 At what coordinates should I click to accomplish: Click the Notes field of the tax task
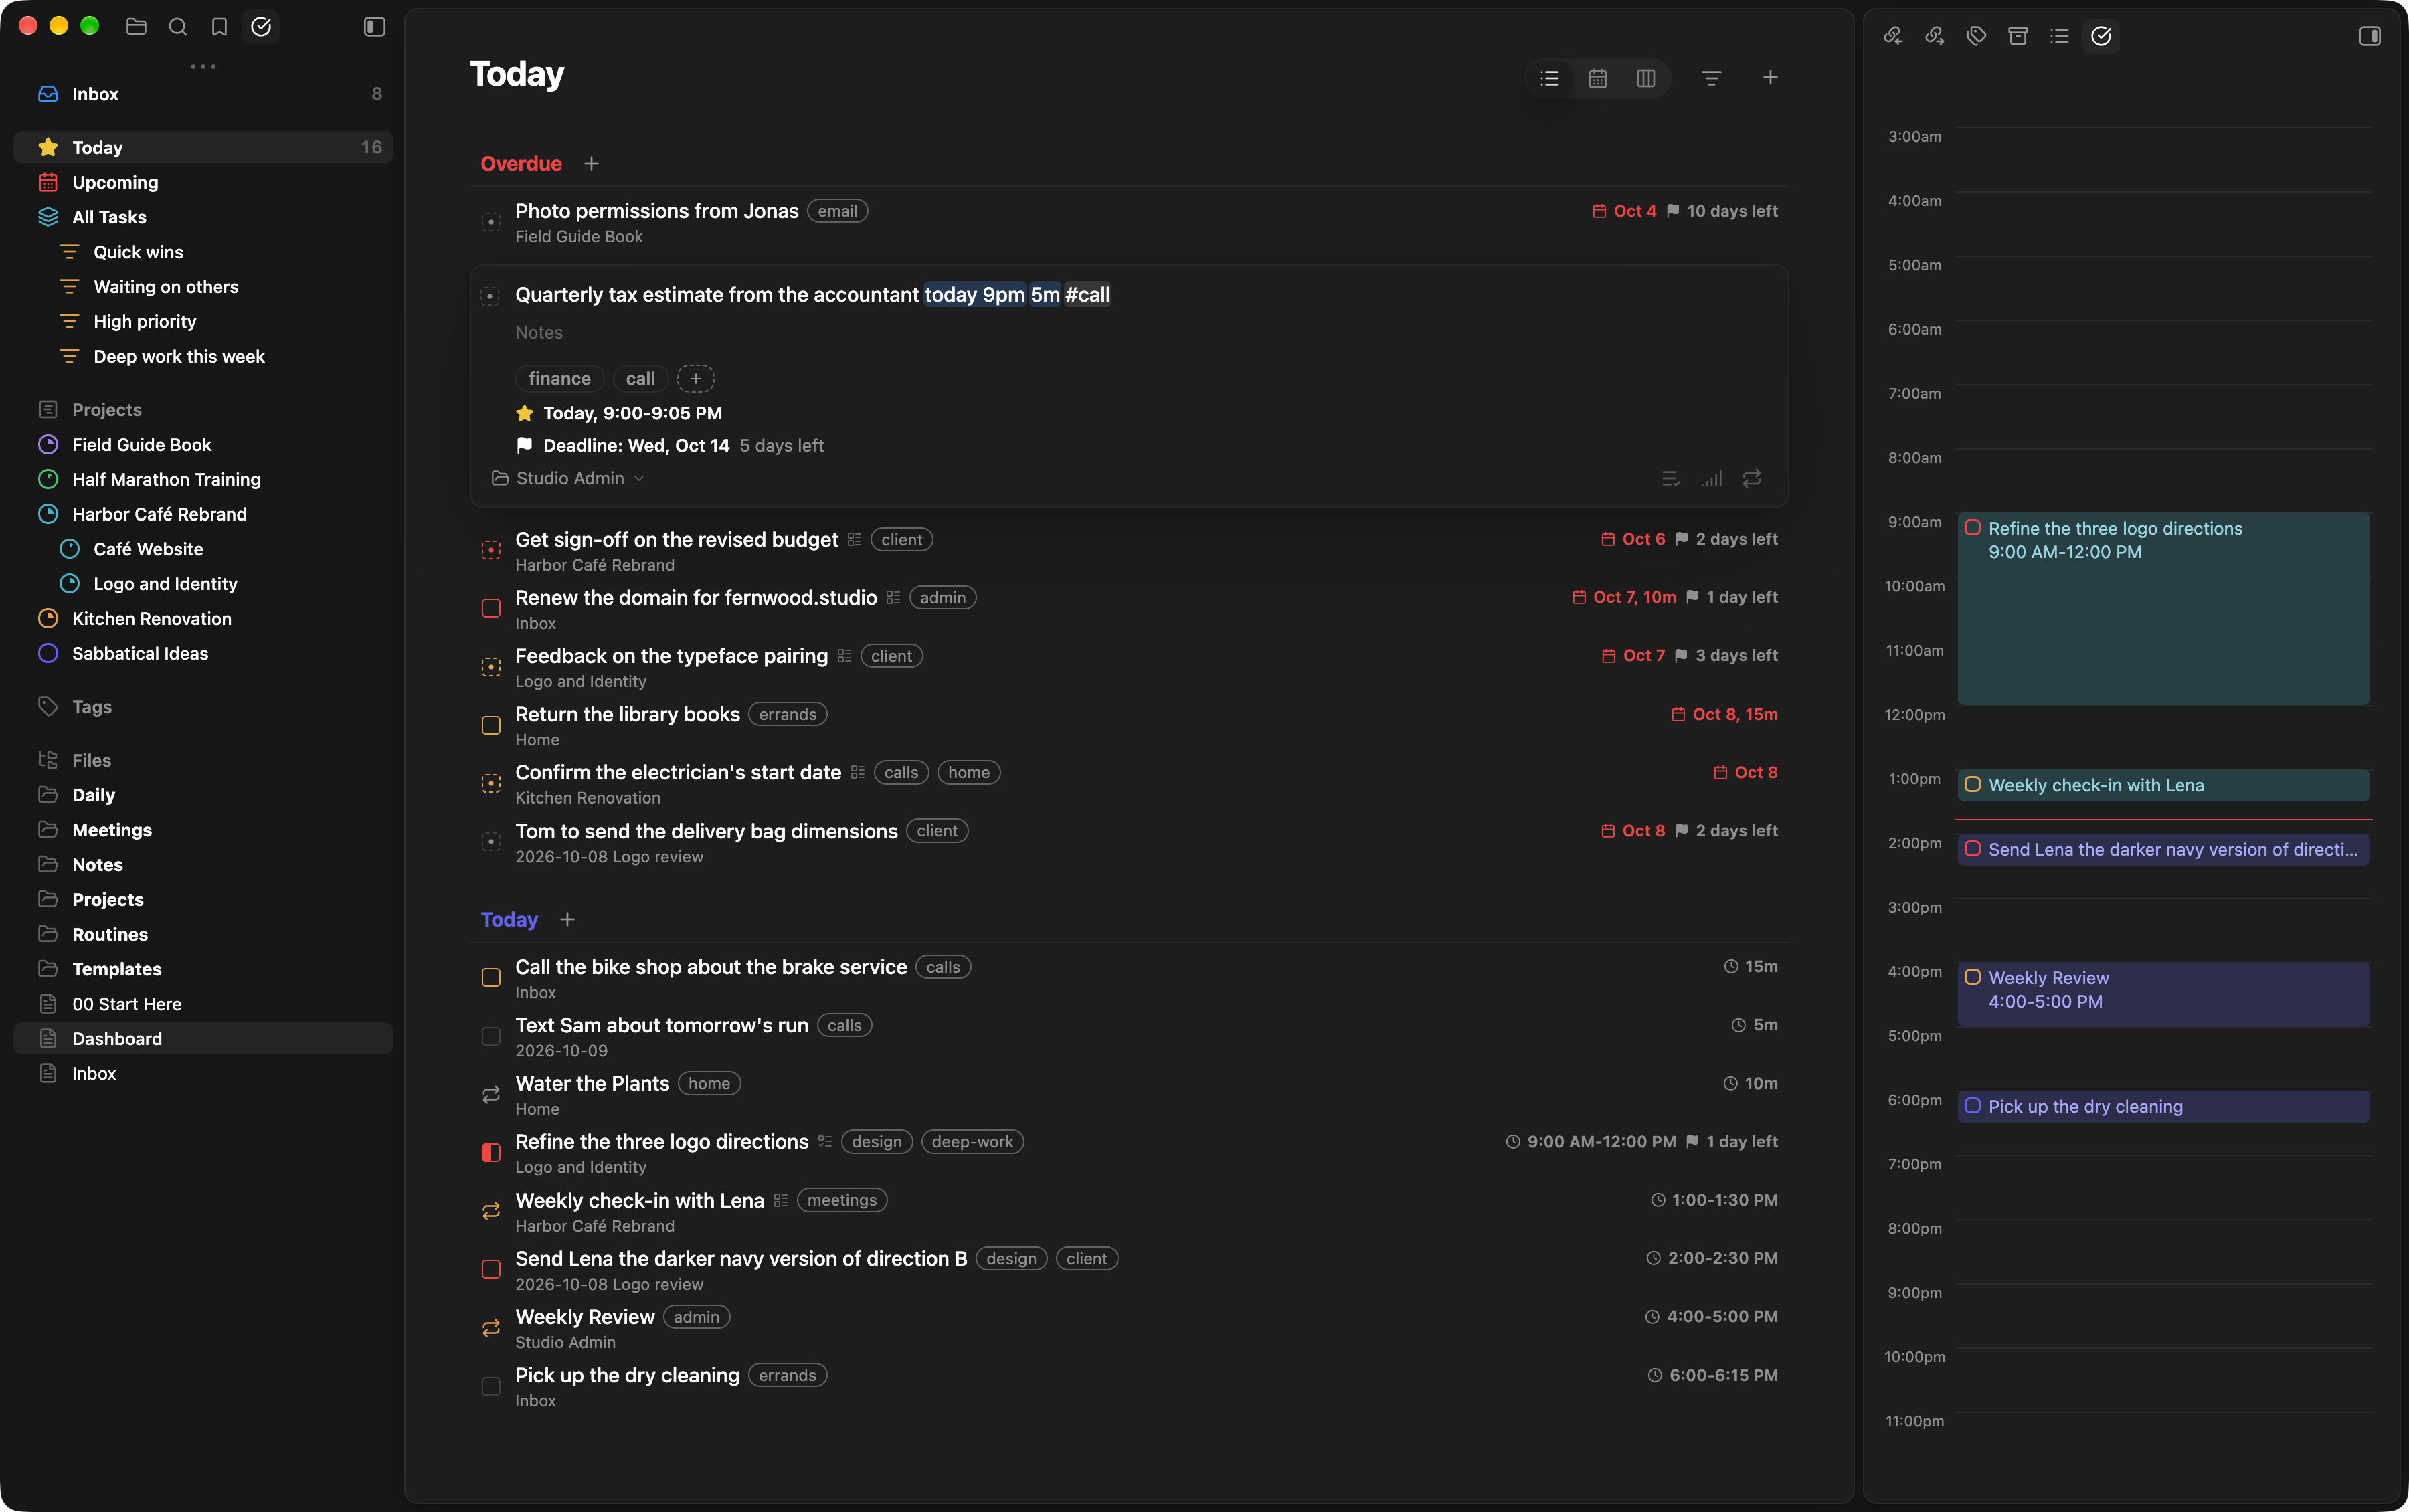[539, 333]
